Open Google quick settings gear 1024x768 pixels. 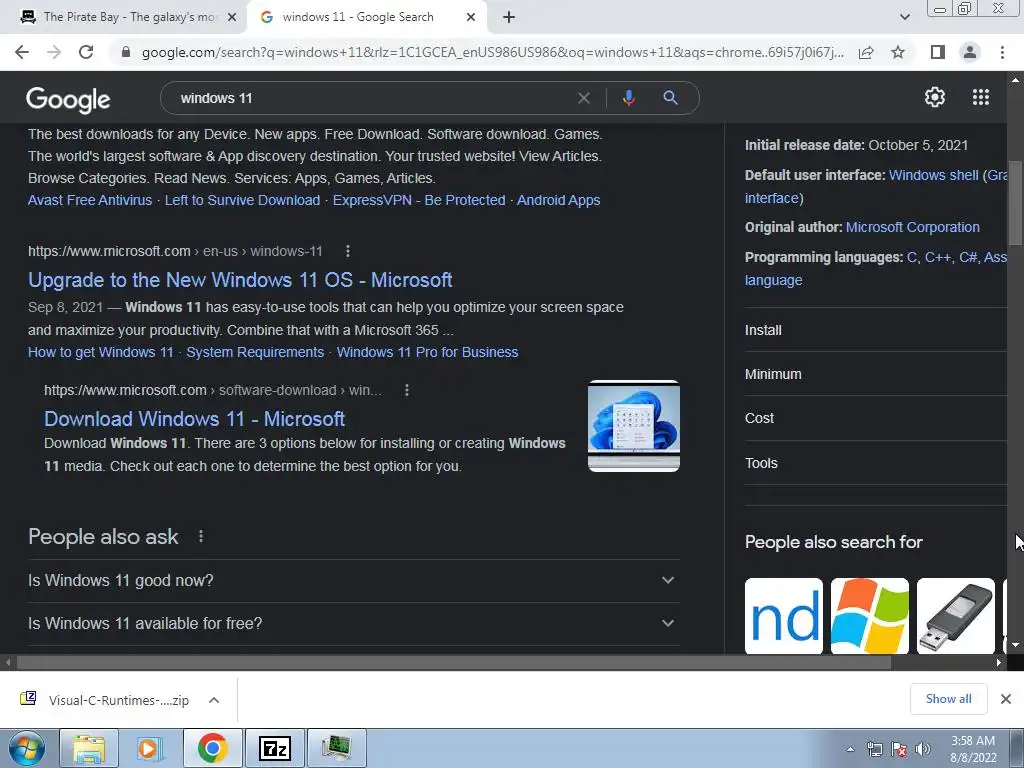coord(935,97)
